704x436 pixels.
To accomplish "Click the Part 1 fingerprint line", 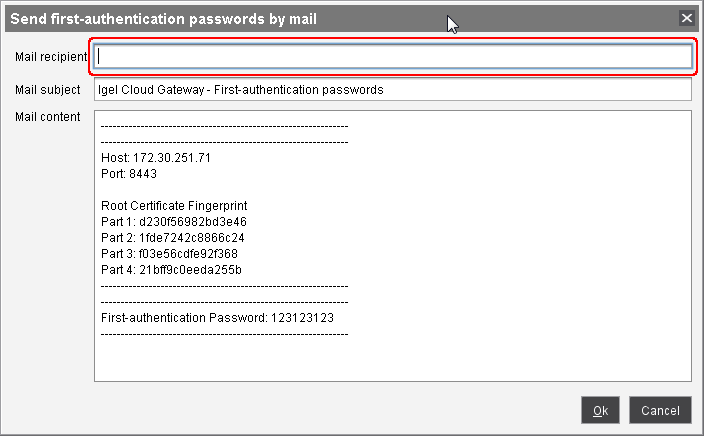I will tap(173, 222).
